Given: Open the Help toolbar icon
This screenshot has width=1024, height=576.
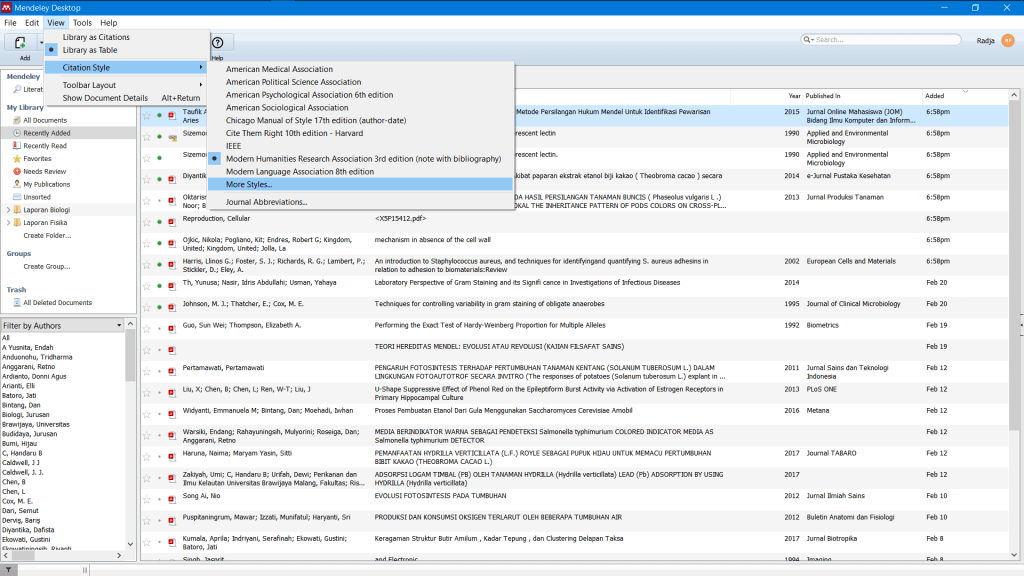Looking at the screenshot, I should [x=217, y=42].
